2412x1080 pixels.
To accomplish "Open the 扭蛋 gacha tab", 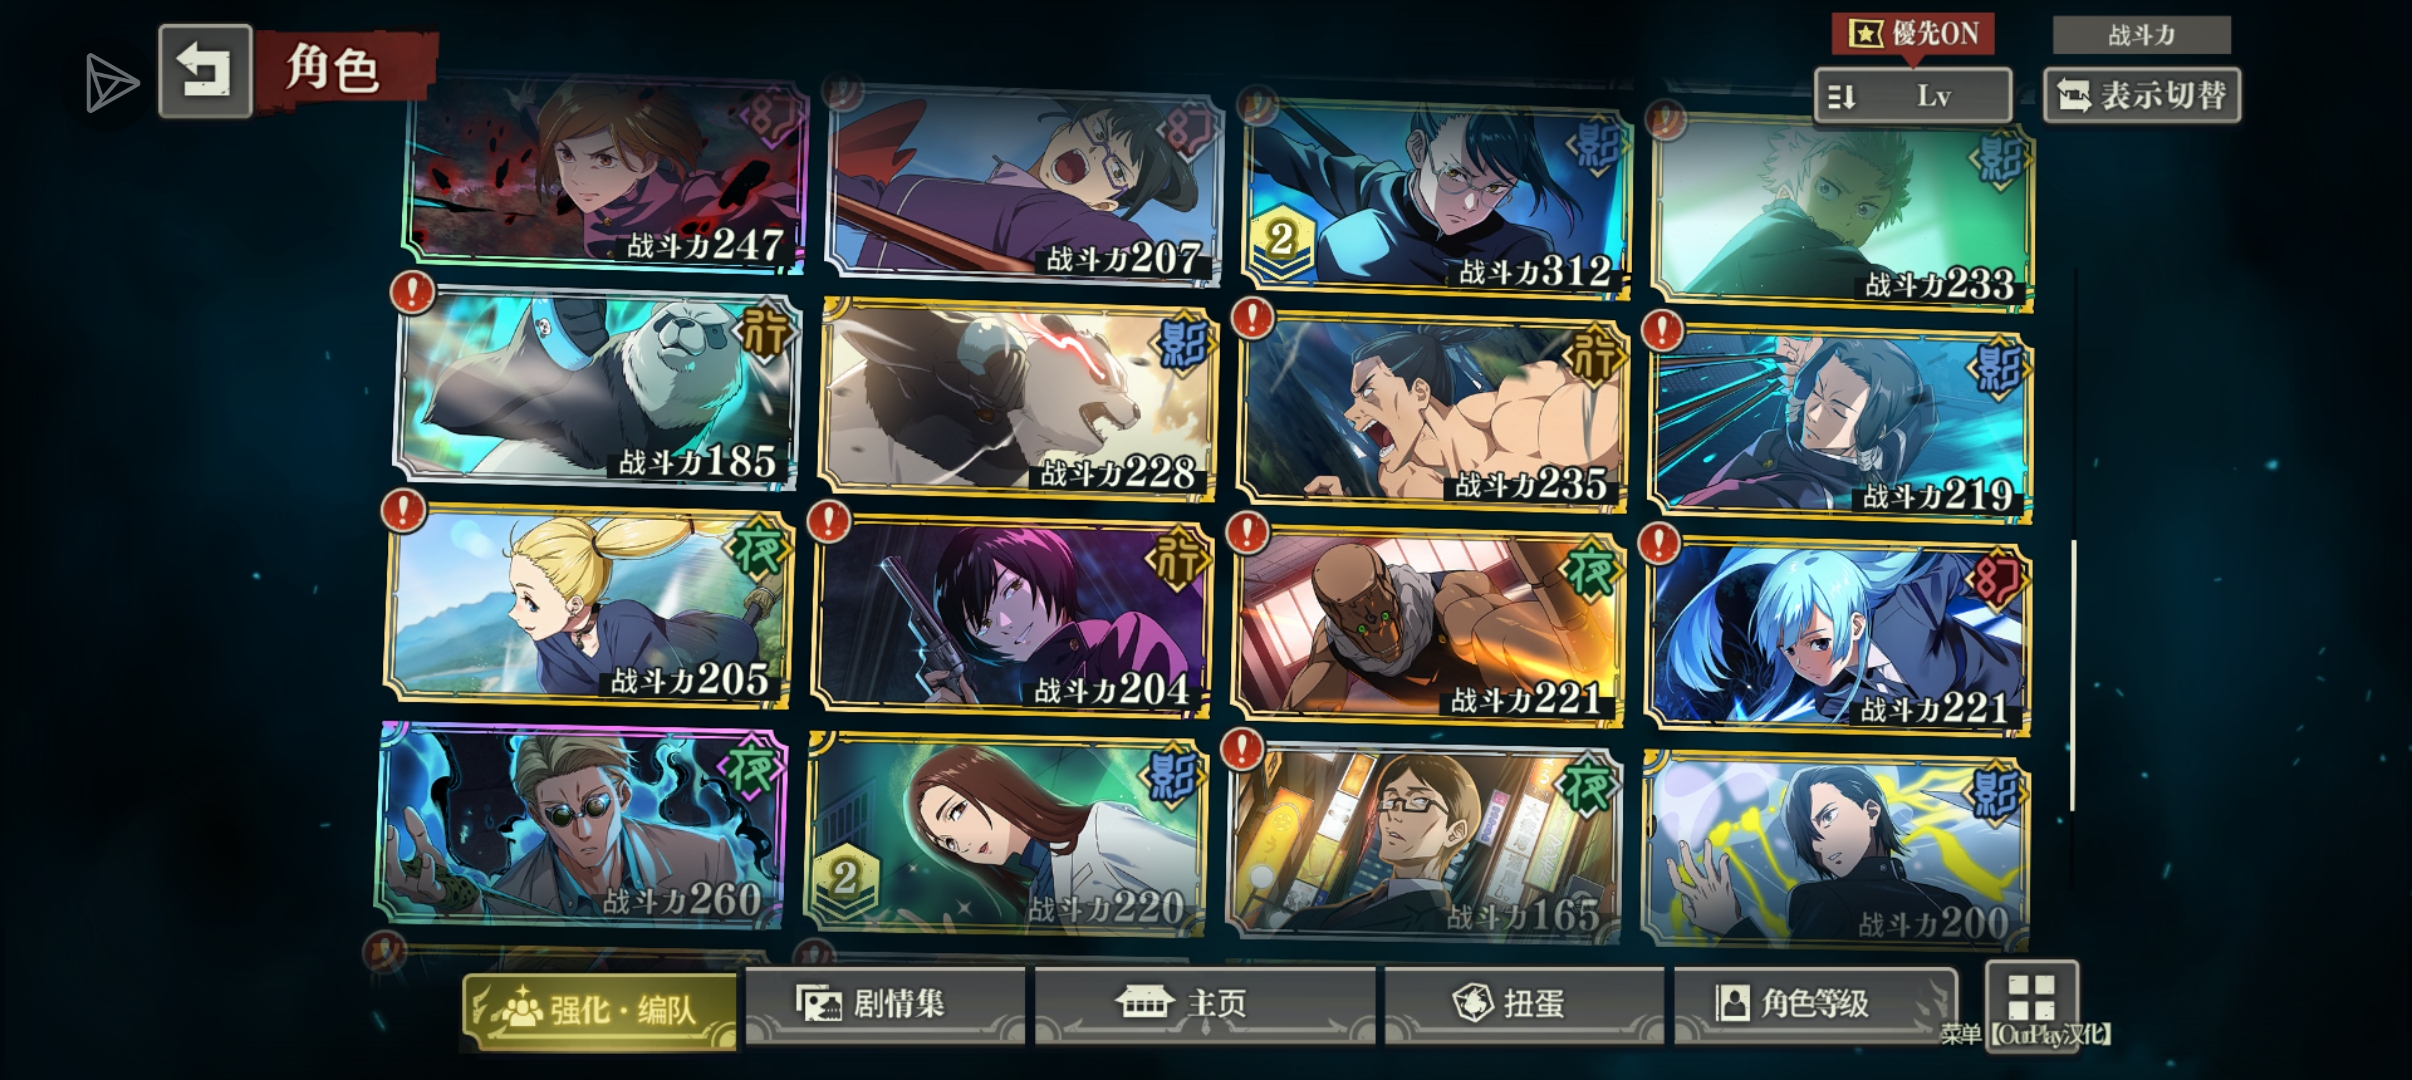I will (x=1524, y=1004).
